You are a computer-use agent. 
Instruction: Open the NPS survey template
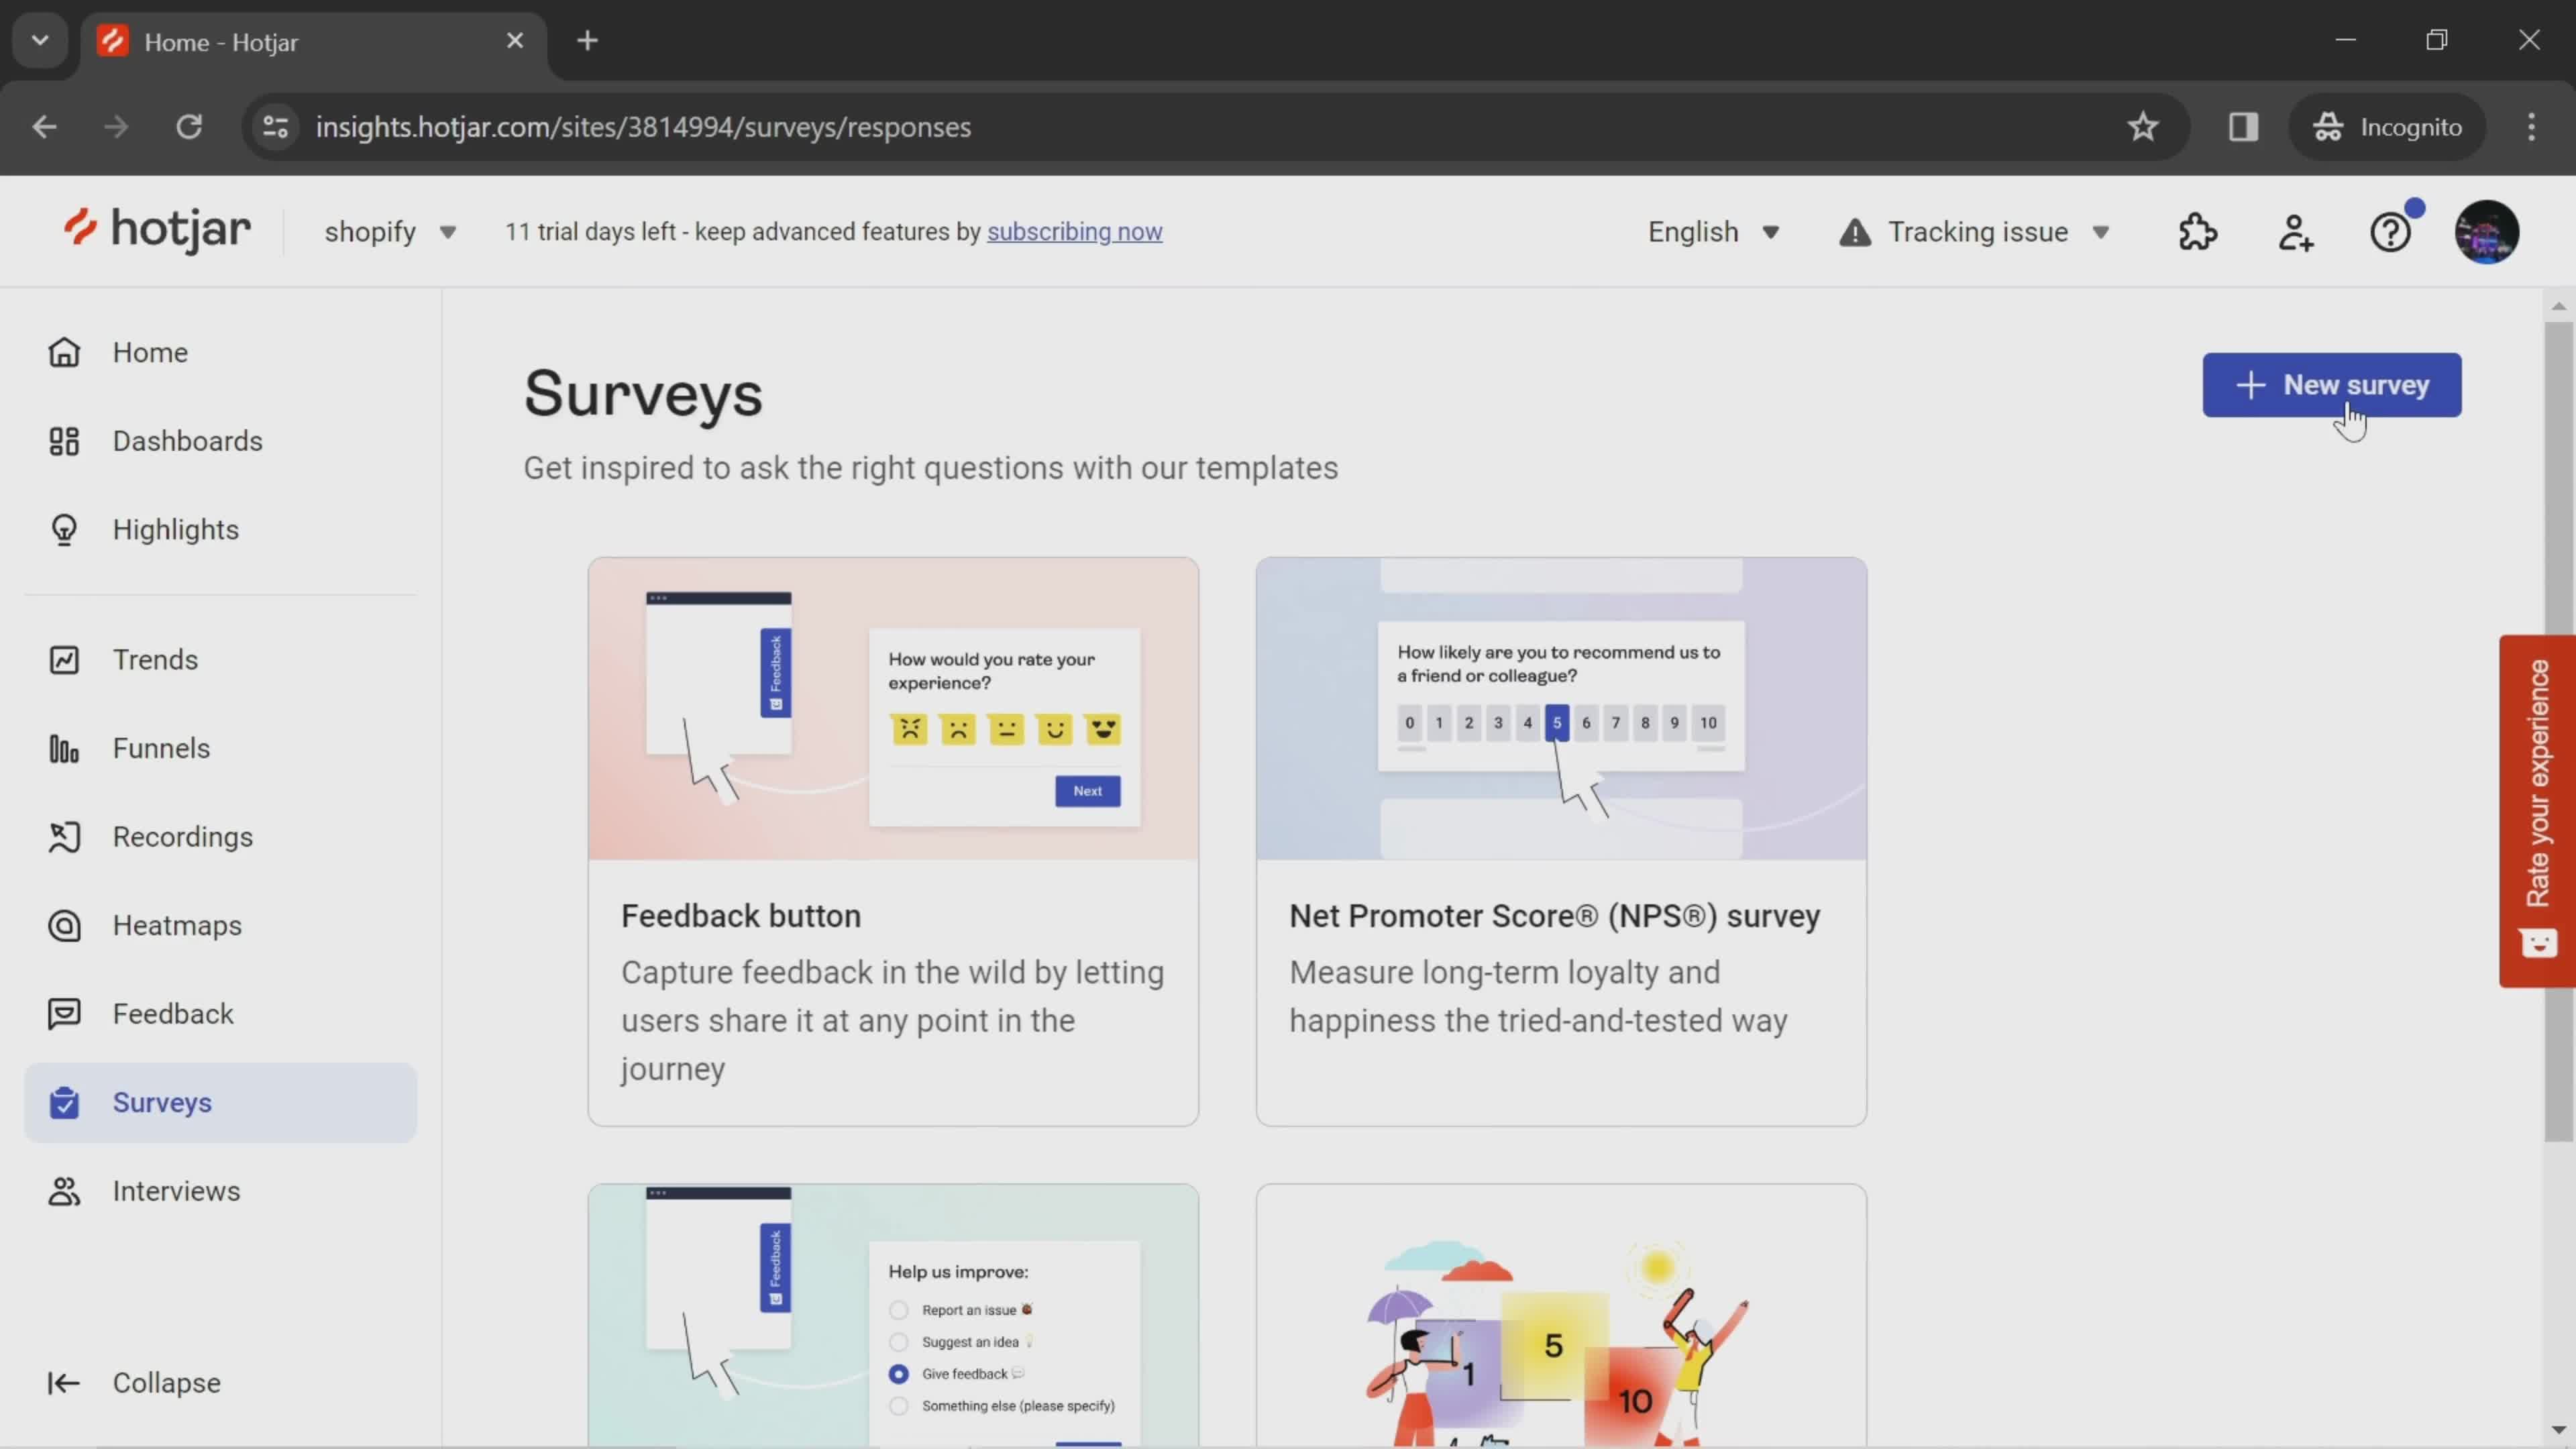click(1564, 842)
